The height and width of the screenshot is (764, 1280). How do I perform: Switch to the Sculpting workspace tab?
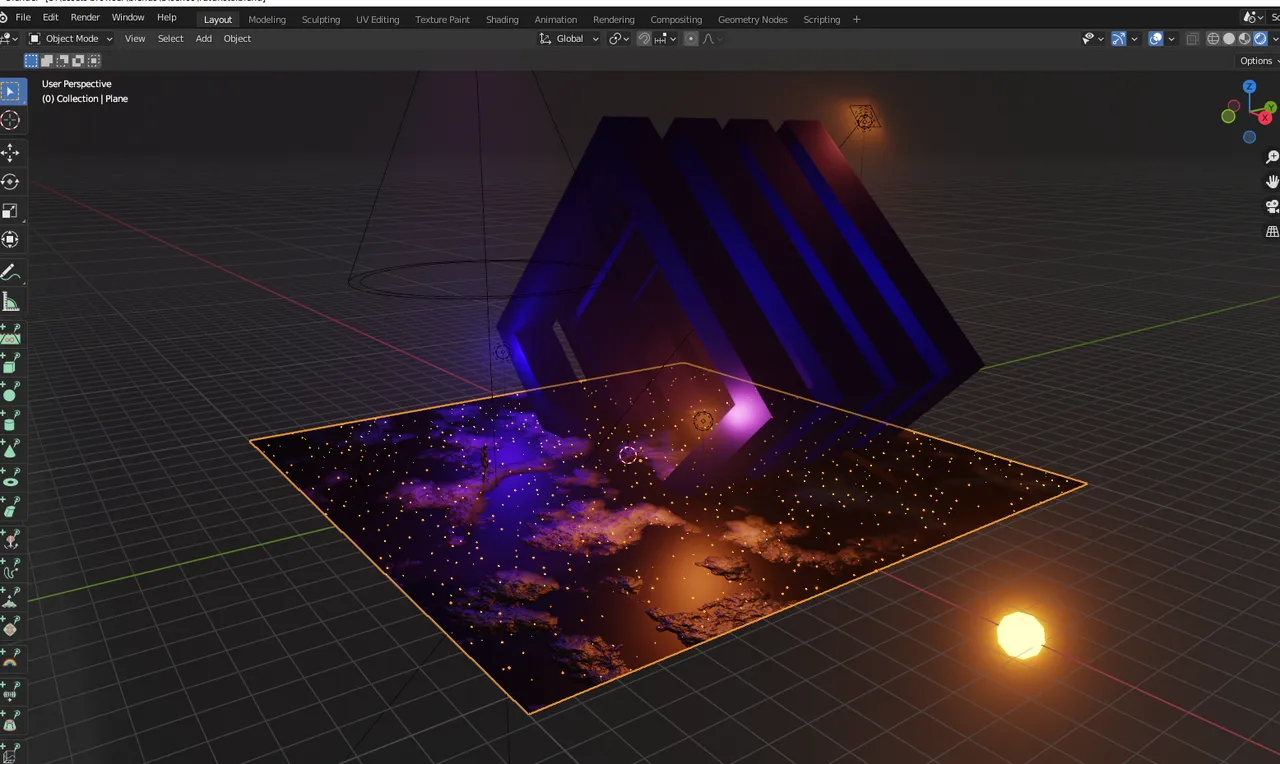pyautogui.click(x=321, y=19)
